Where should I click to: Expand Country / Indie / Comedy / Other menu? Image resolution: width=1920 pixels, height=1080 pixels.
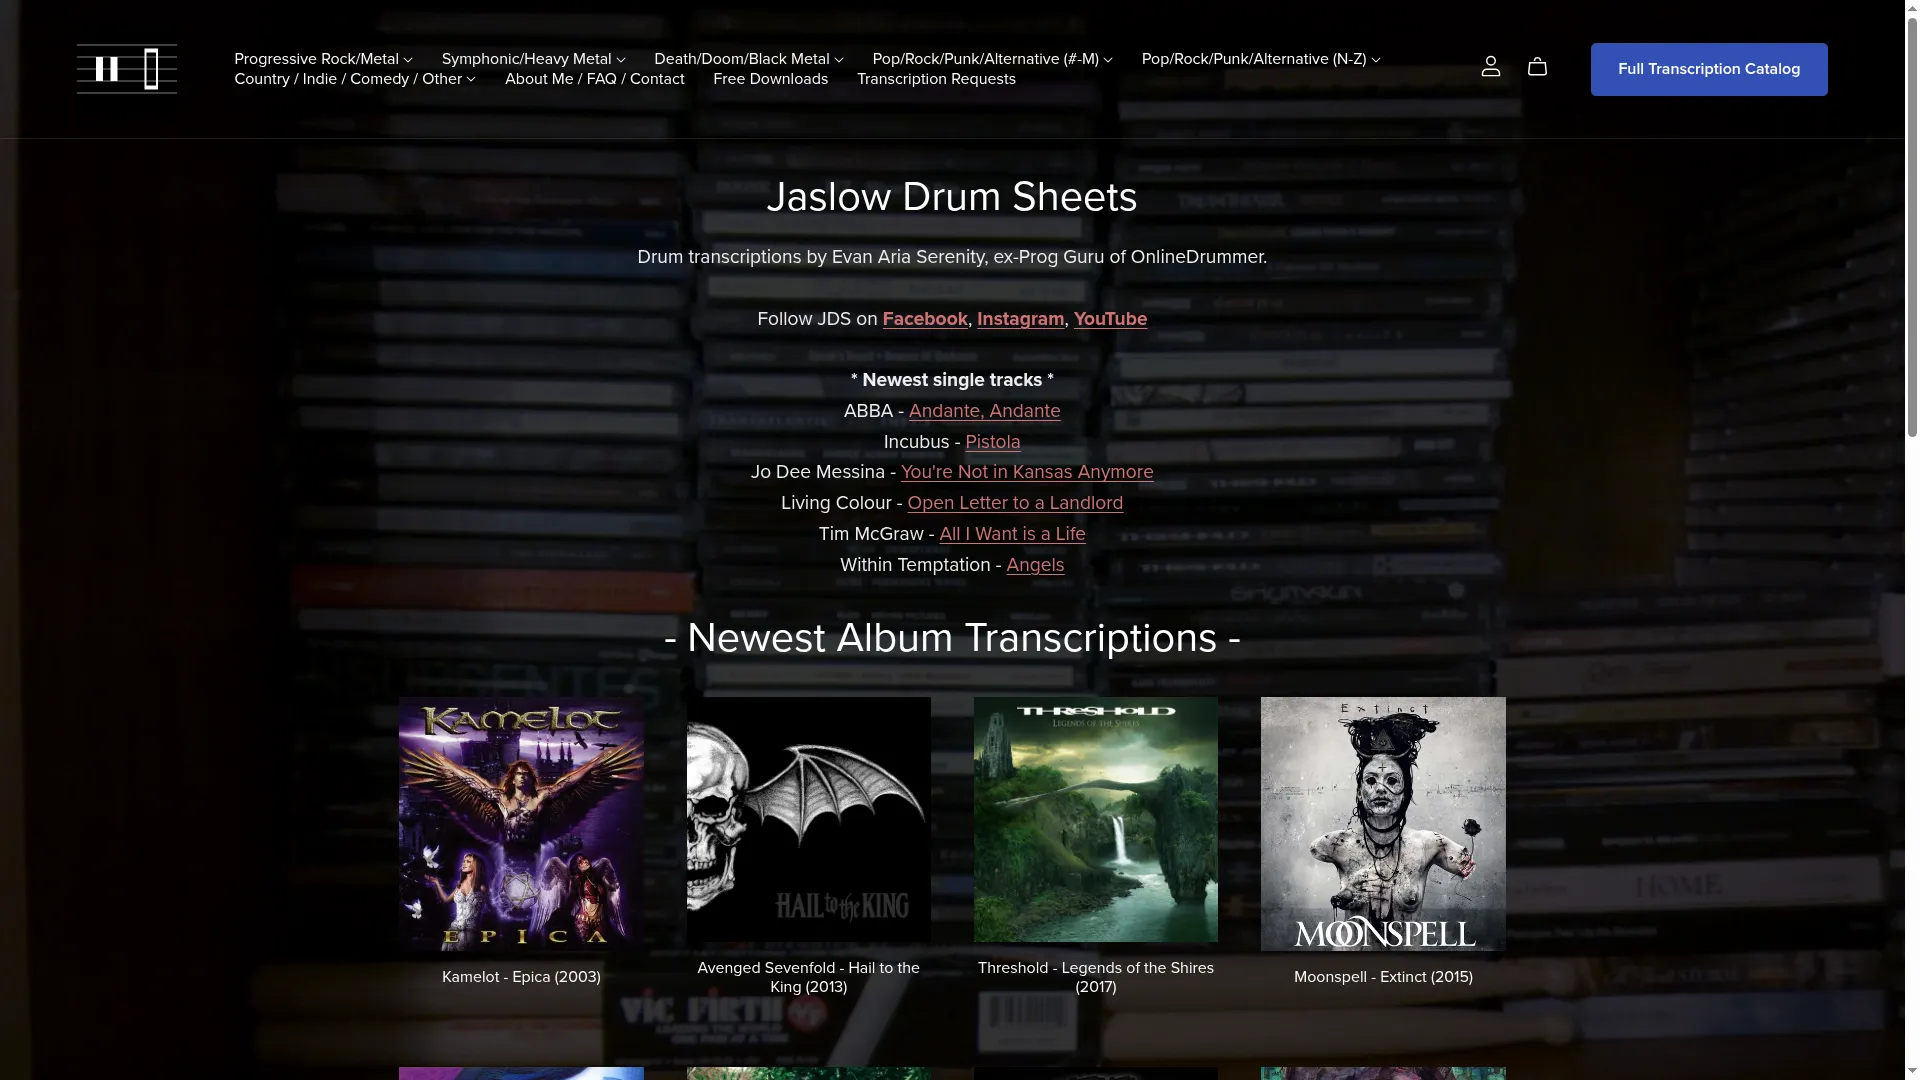(355, 79)
